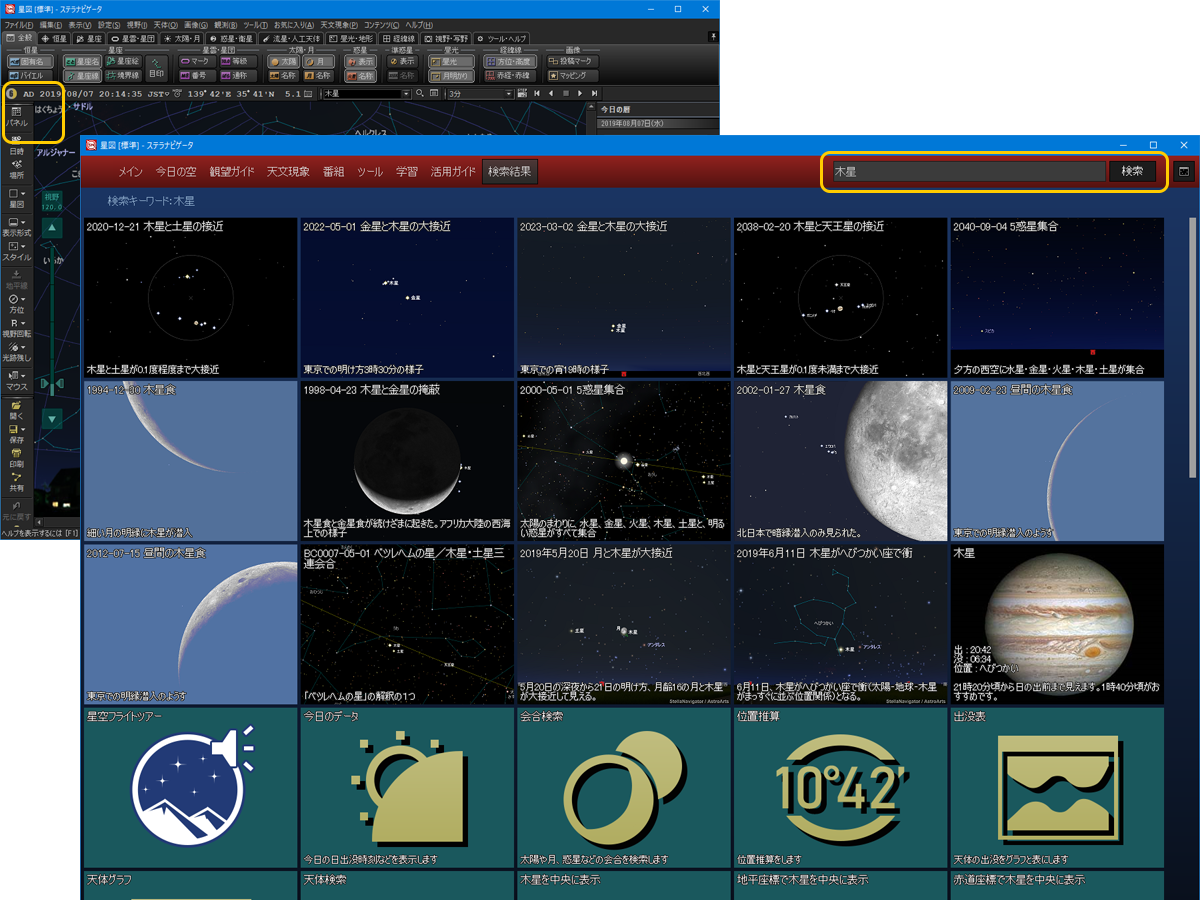Toggle 星座名 constellation names display
The height and width of the screenshot is (900, 1200).
(x=84, y=61)
